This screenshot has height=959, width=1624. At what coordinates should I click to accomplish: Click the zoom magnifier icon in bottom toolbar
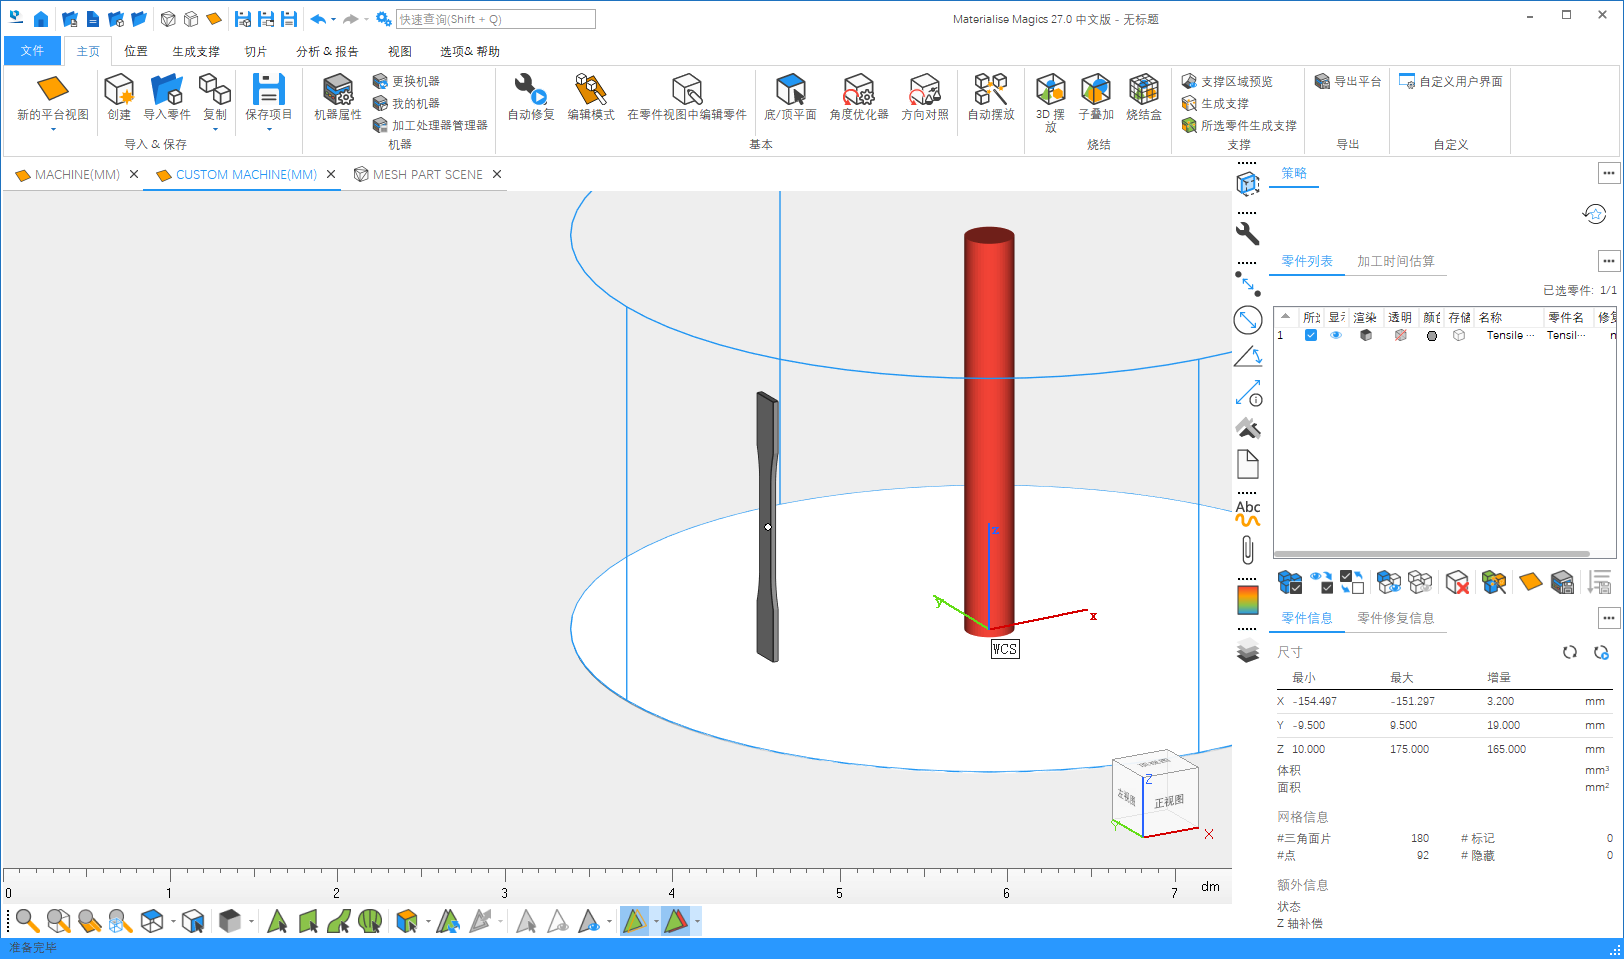27,921
